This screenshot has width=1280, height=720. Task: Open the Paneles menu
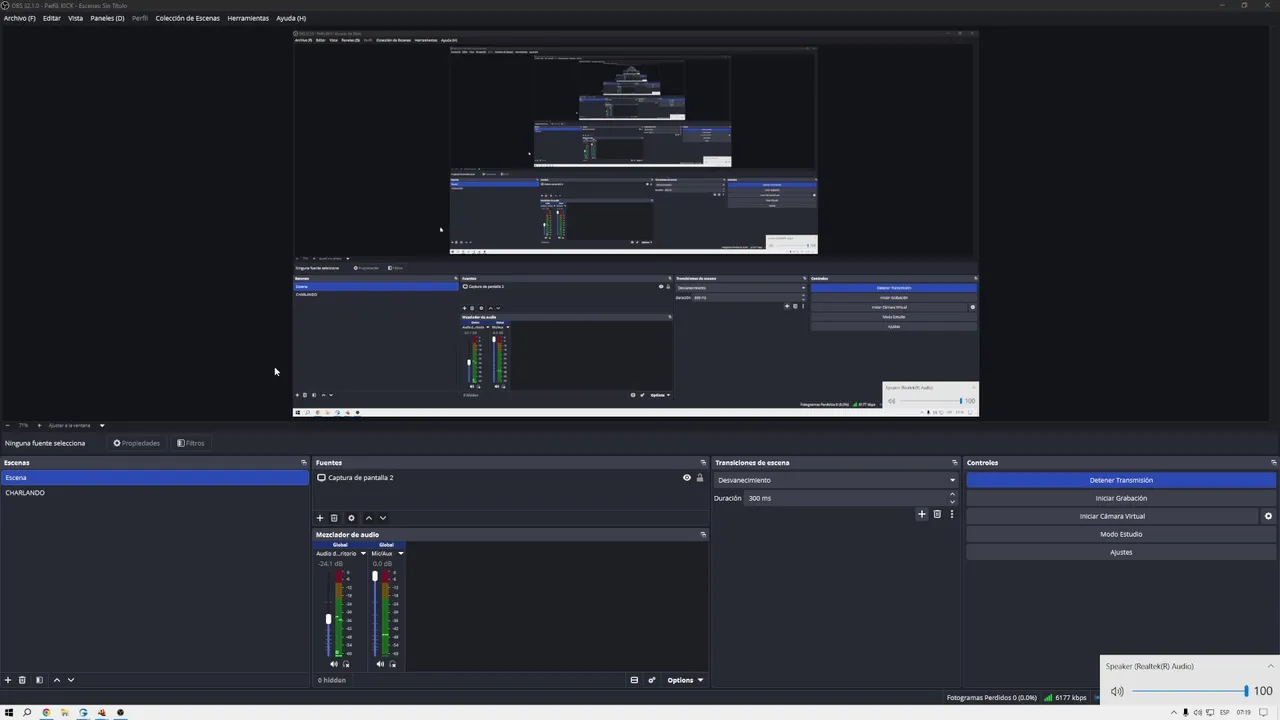[x=107, y=18]
